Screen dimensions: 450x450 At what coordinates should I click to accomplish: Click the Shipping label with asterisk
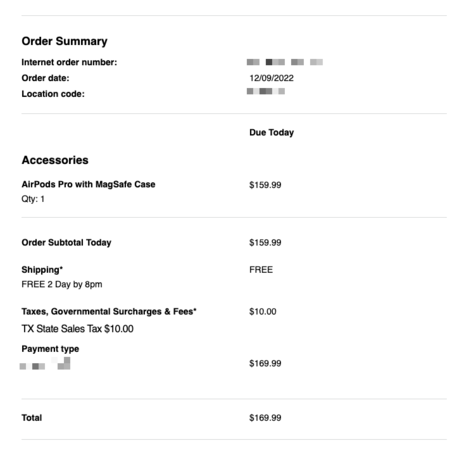pos(42,270)
